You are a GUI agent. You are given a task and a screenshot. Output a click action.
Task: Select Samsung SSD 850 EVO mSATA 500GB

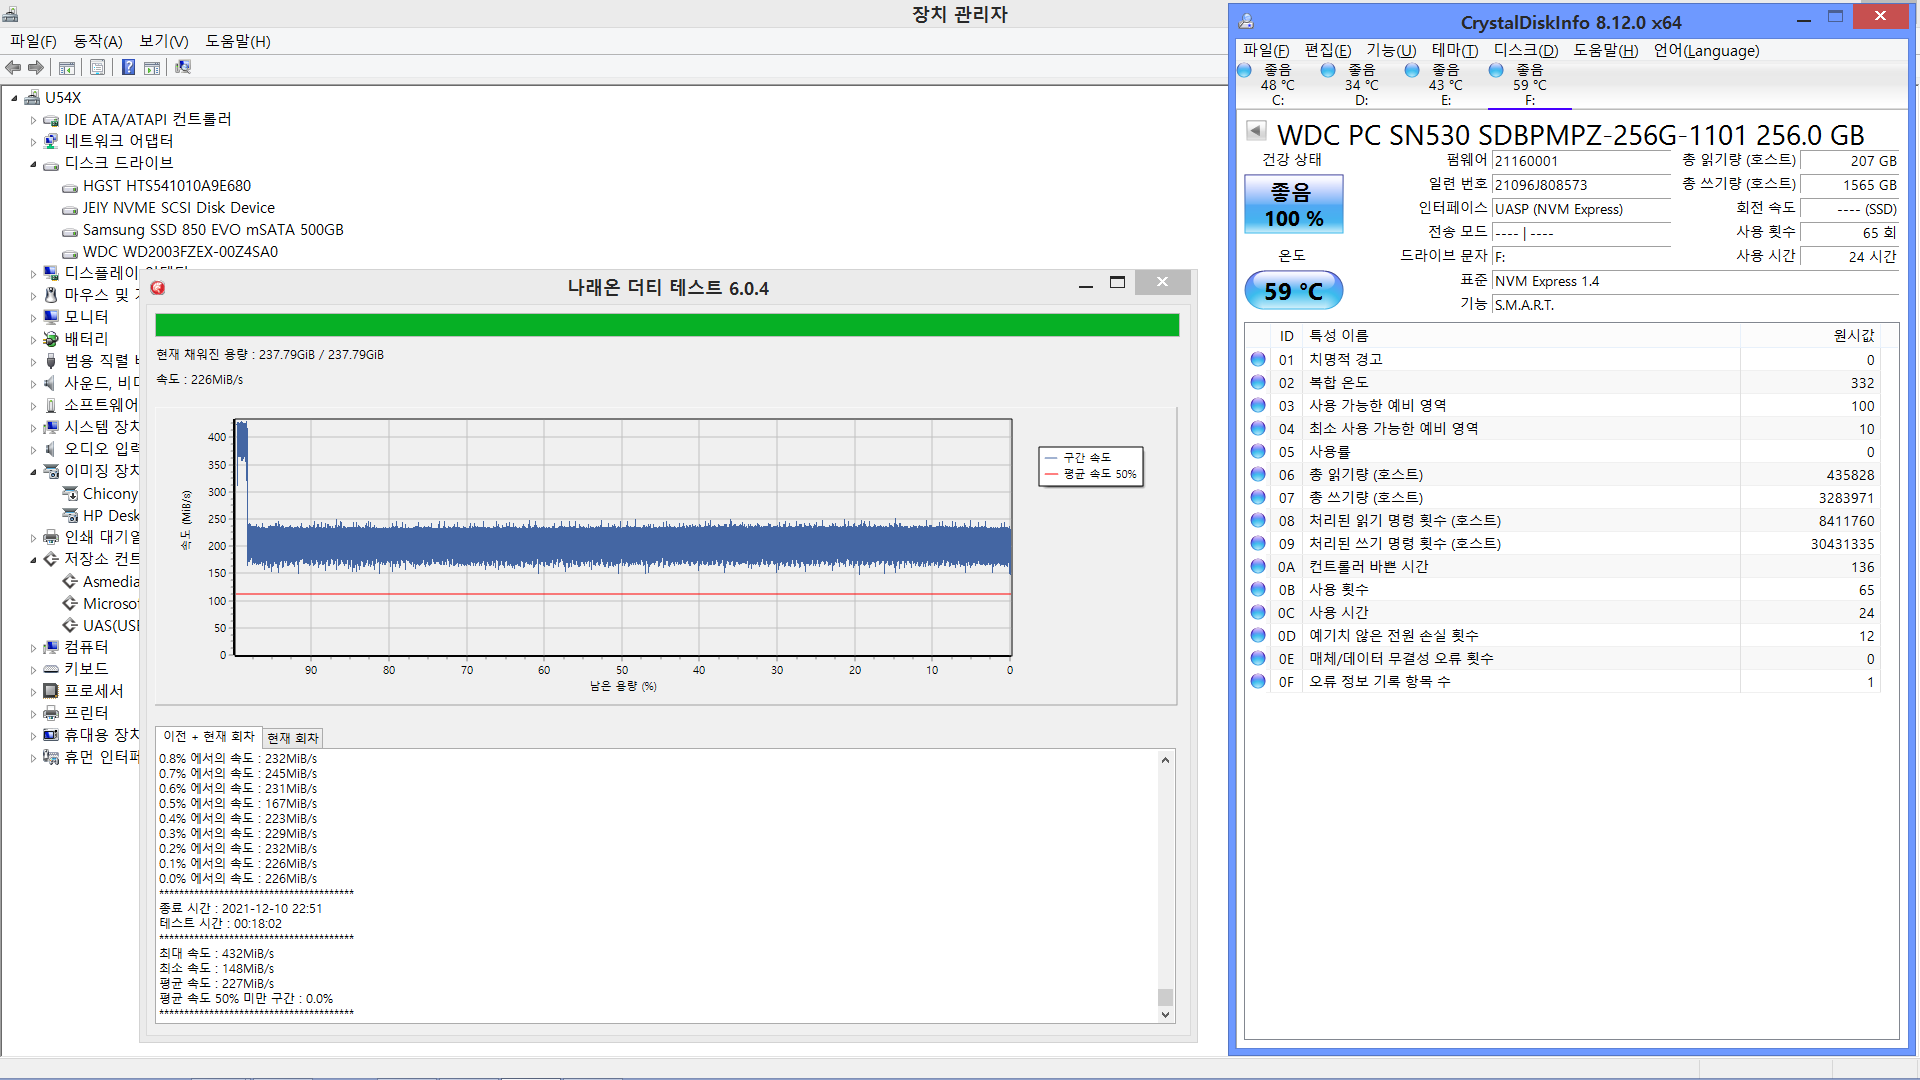pos(213,230)
